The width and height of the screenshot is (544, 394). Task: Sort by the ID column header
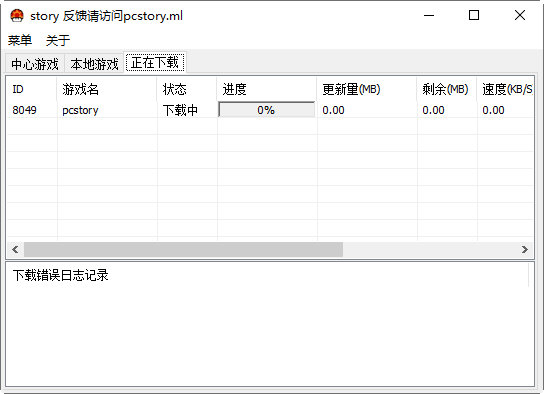tap(32, 89)
